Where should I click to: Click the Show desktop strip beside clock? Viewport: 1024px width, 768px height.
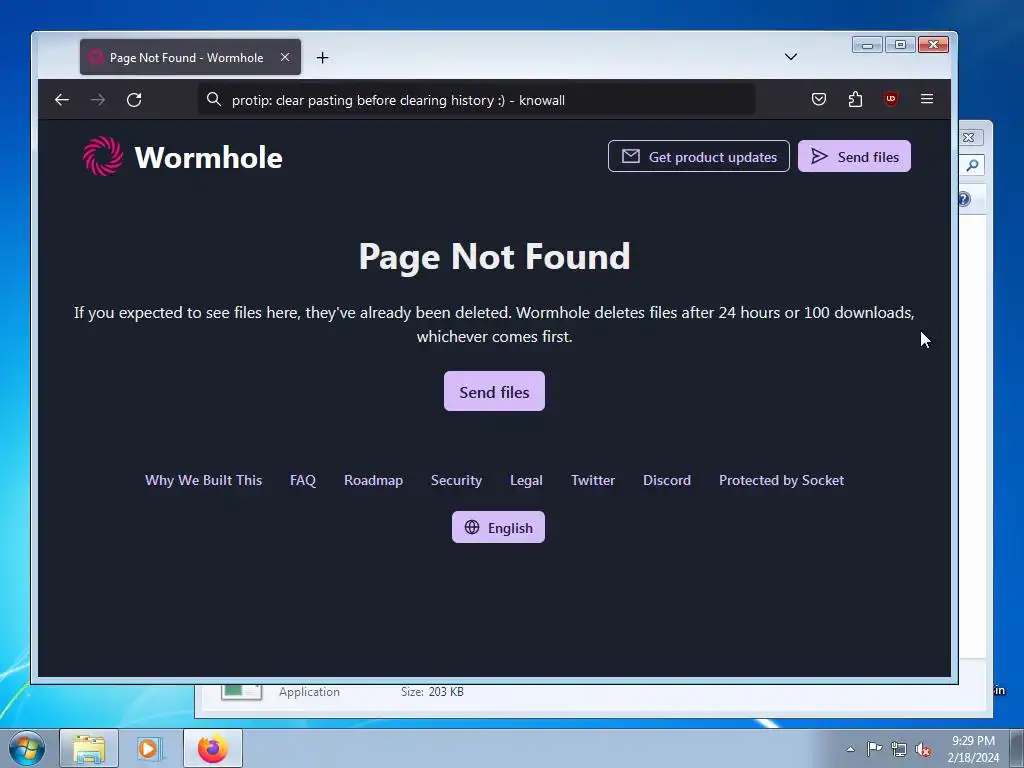click(1017, 749)
